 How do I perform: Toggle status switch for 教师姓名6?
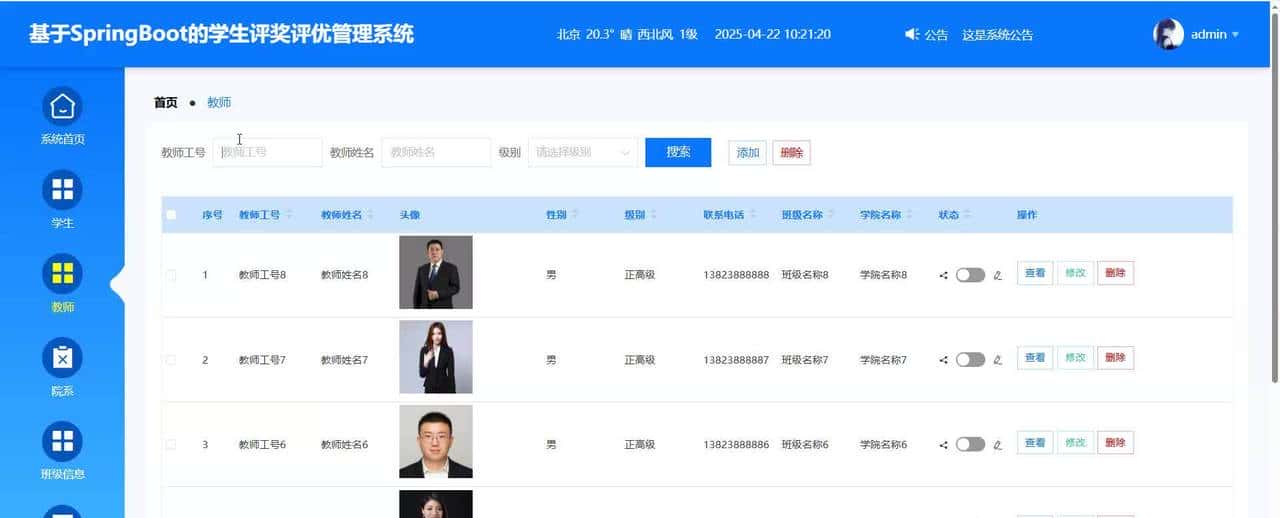click(970, 444)
